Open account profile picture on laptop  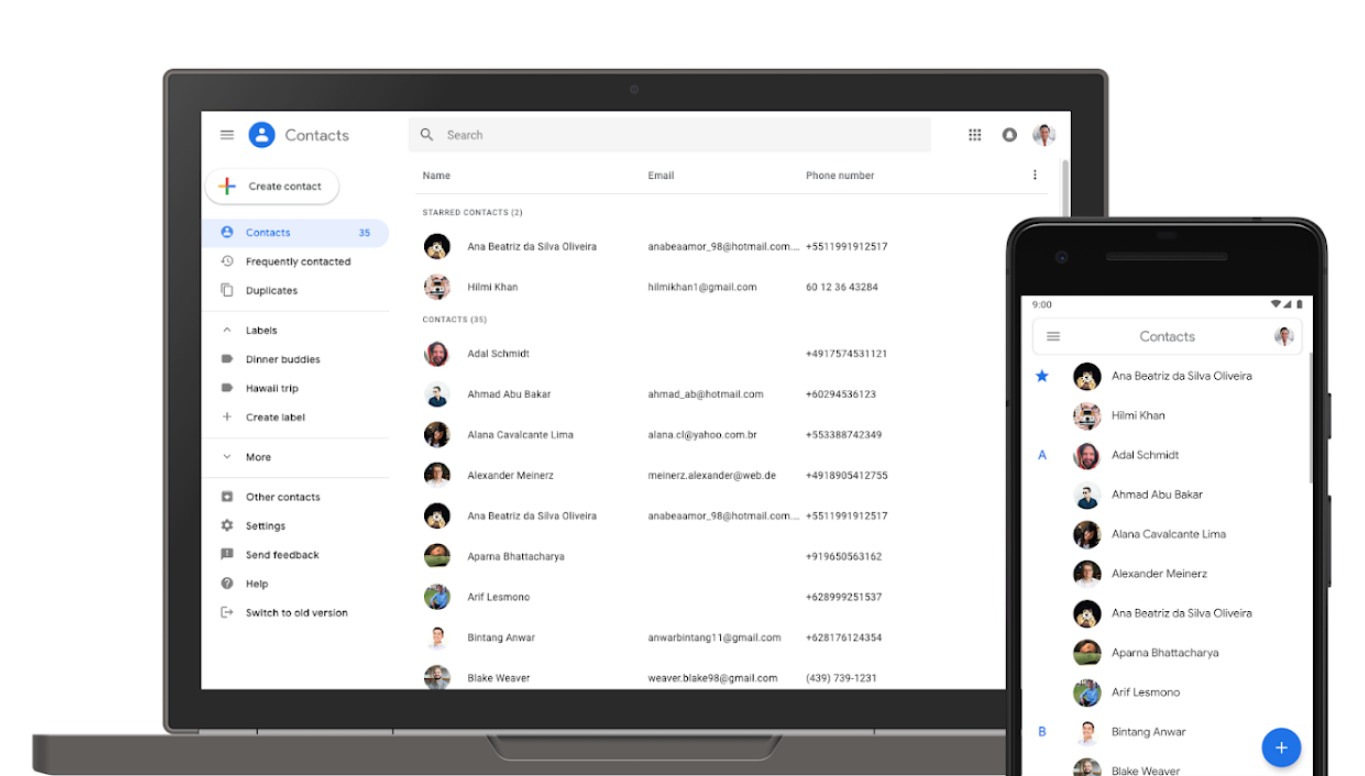(x=1044, y=135)
